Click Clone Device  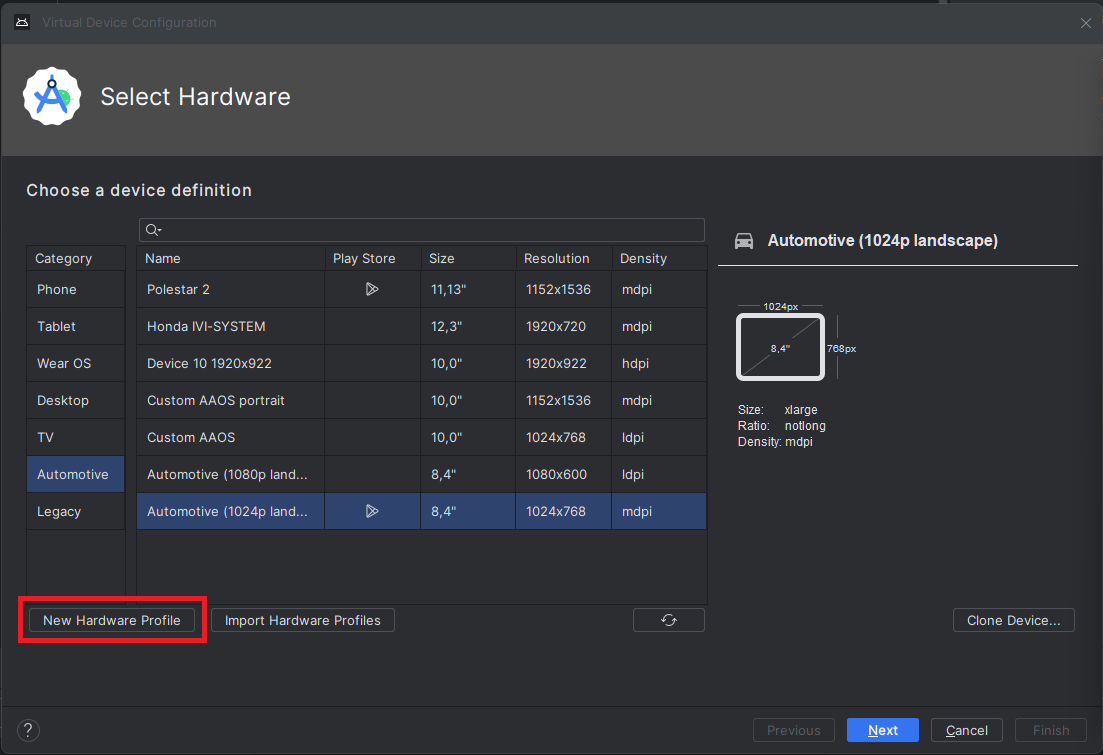1013,620
